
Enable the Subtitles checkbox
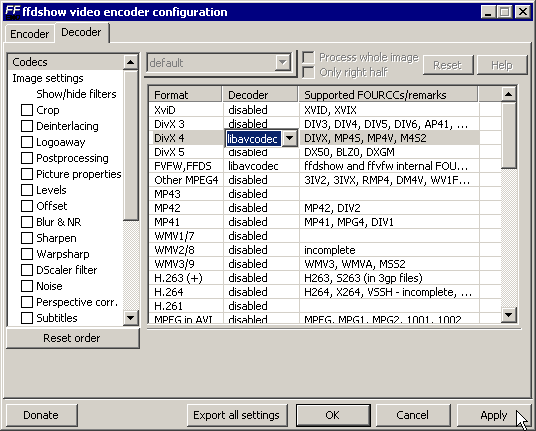pos(27,318)
